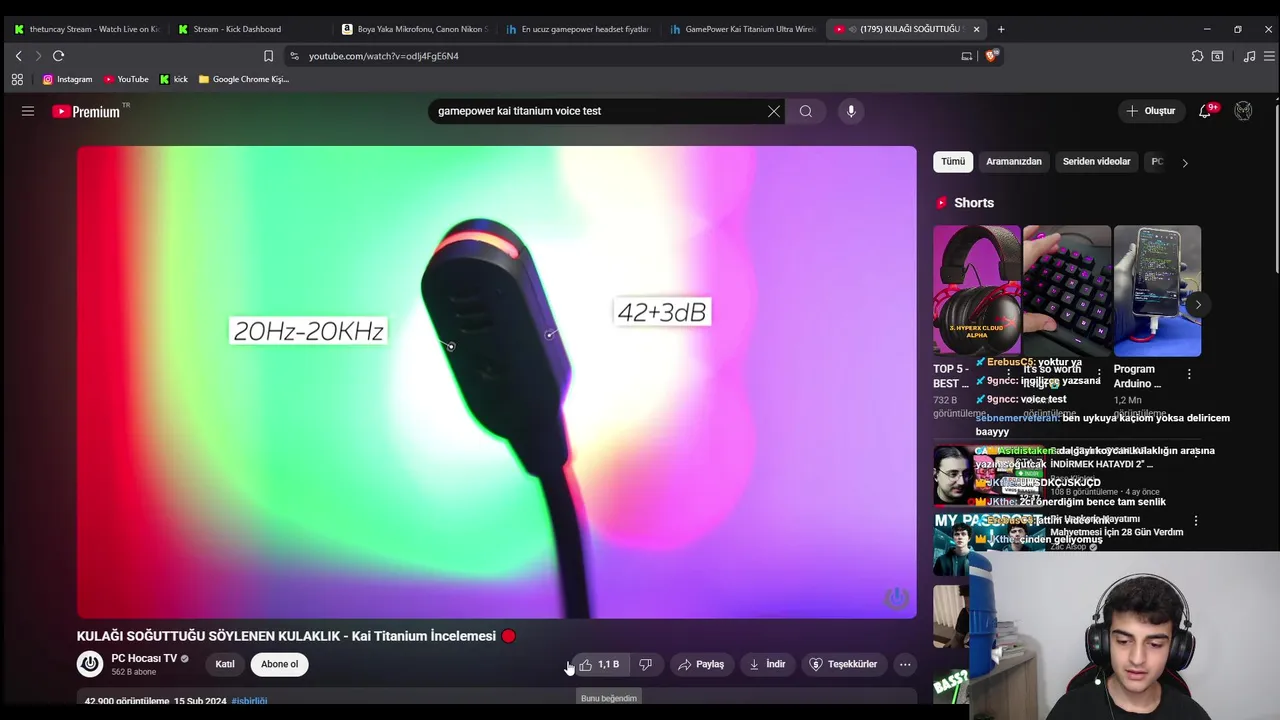Open a new browser tab
Screen dimensions: 1280x720
click(1001, 29)
